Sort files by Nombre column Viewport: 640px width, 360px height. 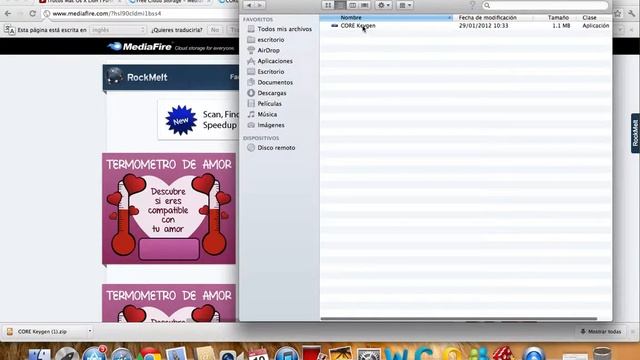pos(386,18)
